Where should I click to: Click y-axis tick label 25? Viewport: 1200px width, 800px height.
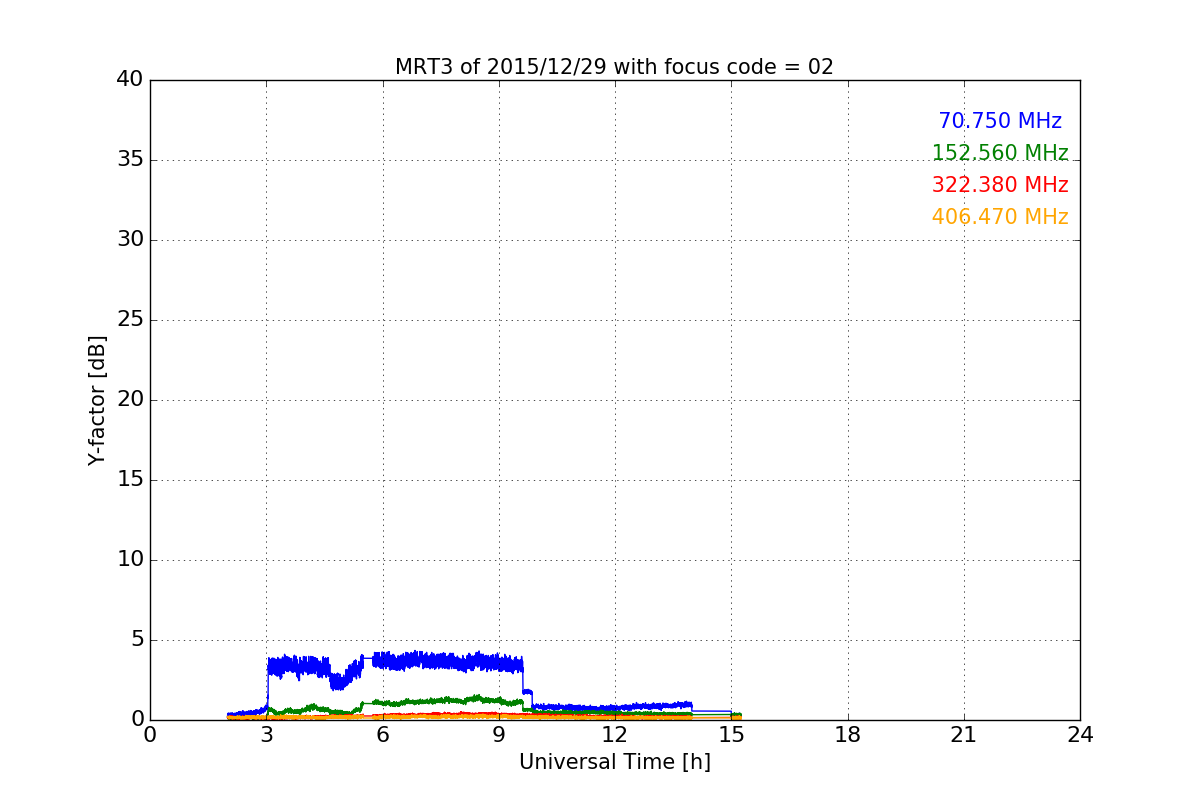[x=130, y=320]
